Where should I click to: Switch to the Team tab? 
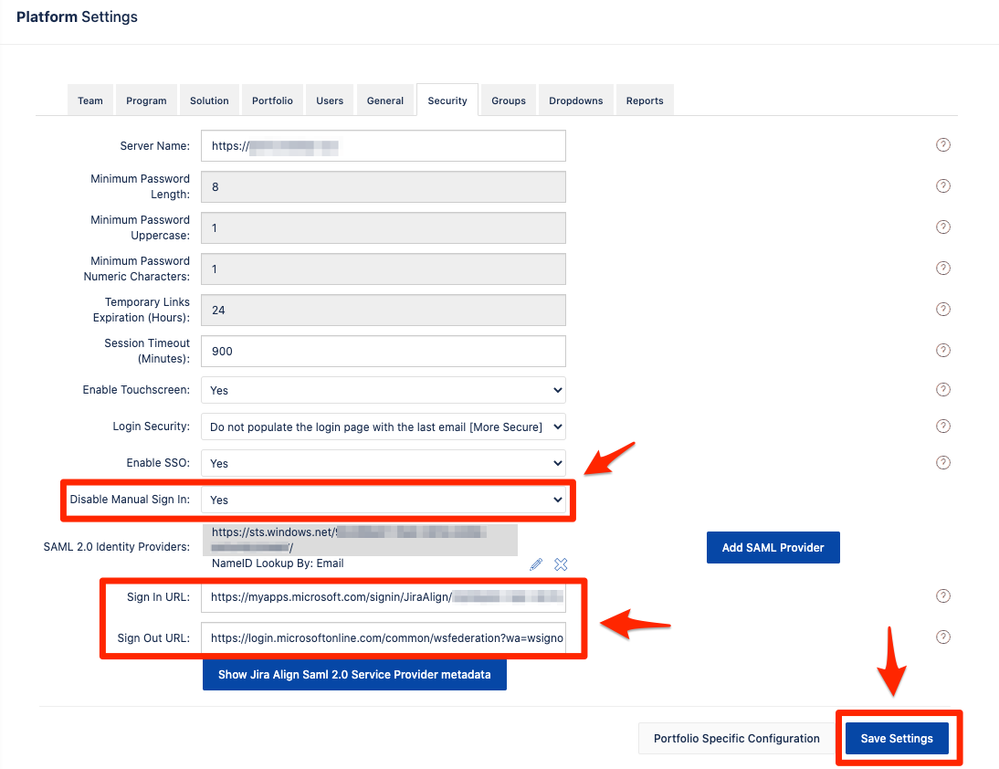click(90, 101)
